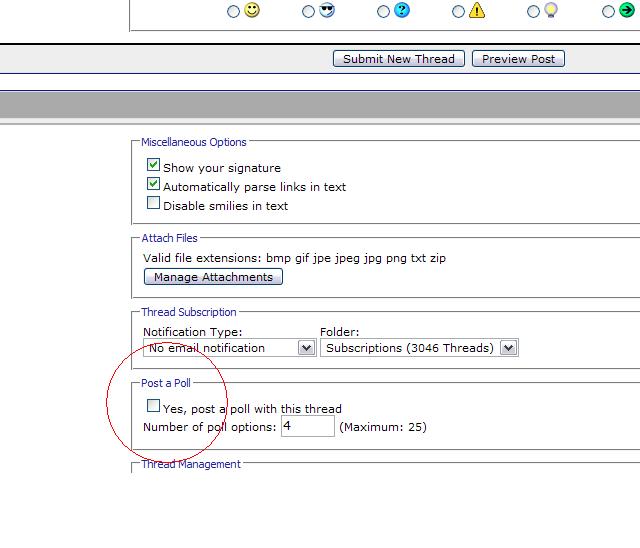Screen dimensions: 640x548
Task: Select the blue question mark post icon
Action: tap(402, 10)
